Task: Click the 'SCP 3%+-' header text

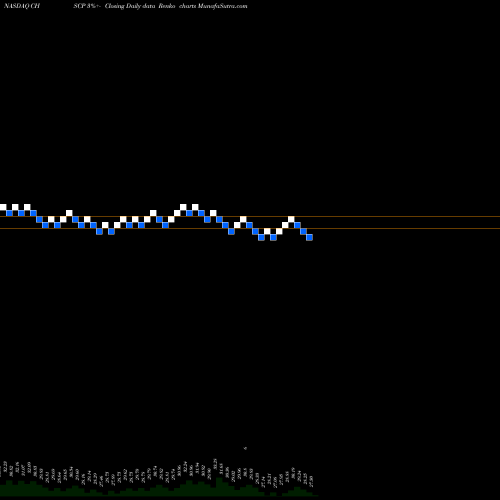Action: (87, 6)
